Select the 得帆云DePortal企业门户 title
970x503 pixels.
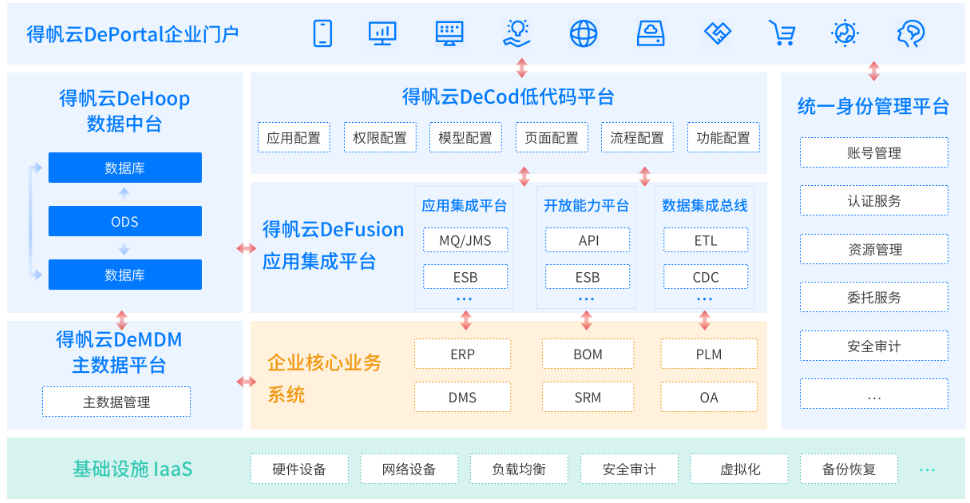click(132, 34)
